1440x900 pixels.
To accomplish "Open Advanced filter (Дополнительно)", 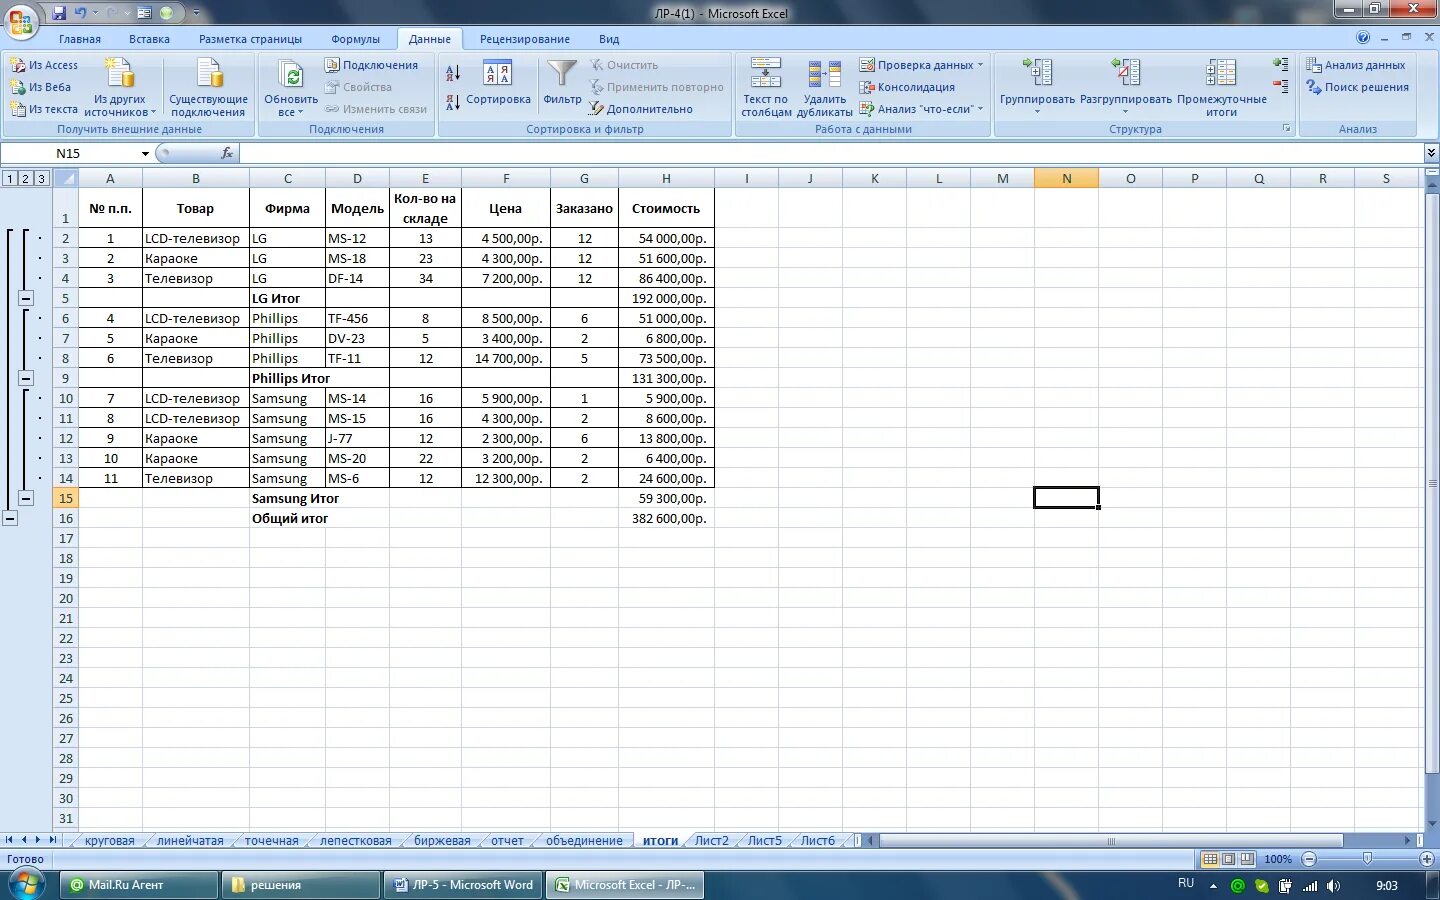I will [x=640, y=109].
